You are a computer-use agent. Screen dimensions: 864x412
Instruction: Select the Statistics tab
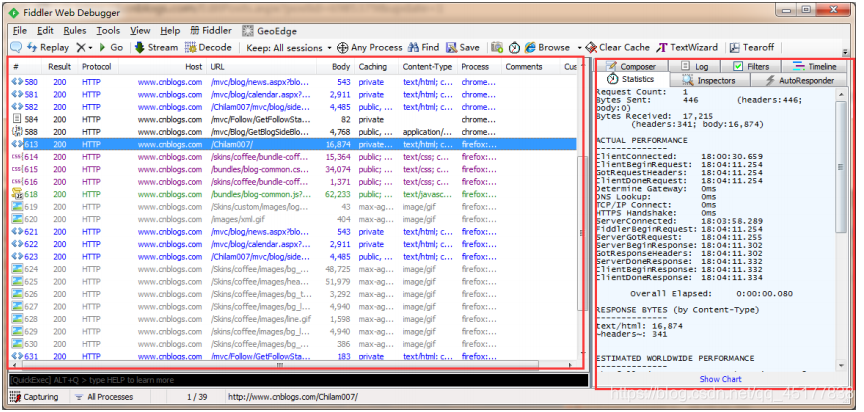coord(632,79)
